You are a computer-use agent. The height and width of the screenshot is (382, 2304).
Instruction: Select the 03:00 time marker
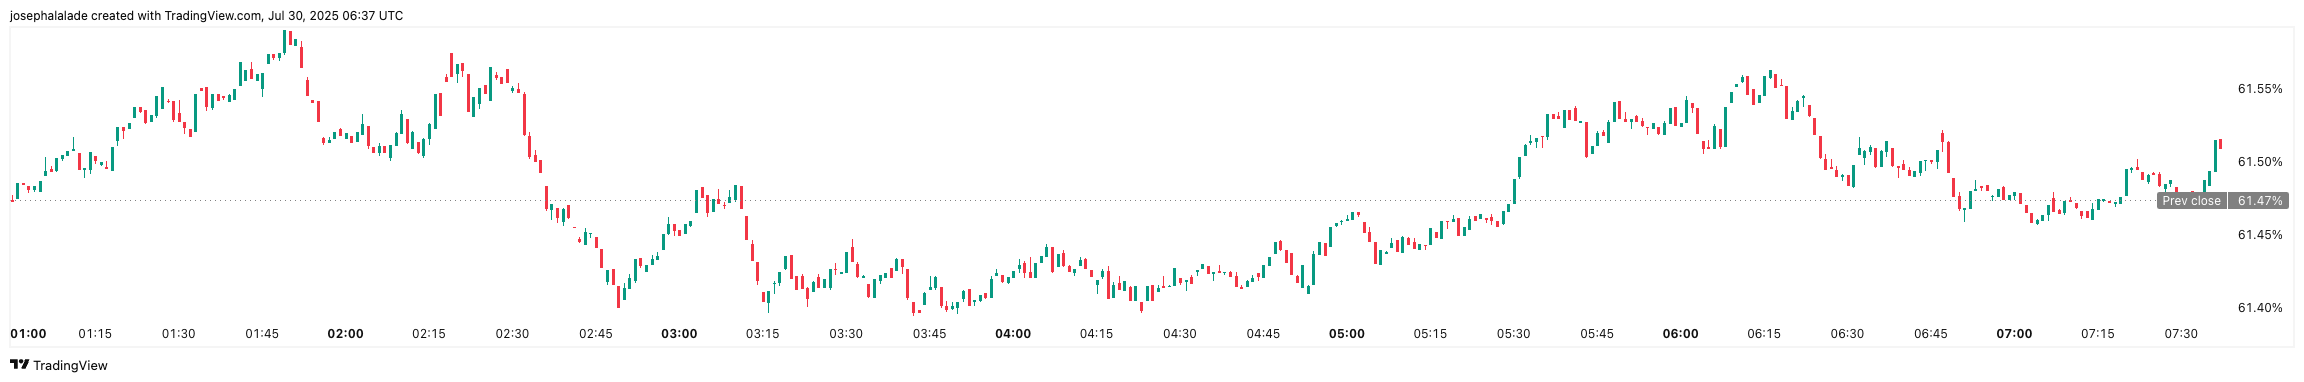coord(679,333)
